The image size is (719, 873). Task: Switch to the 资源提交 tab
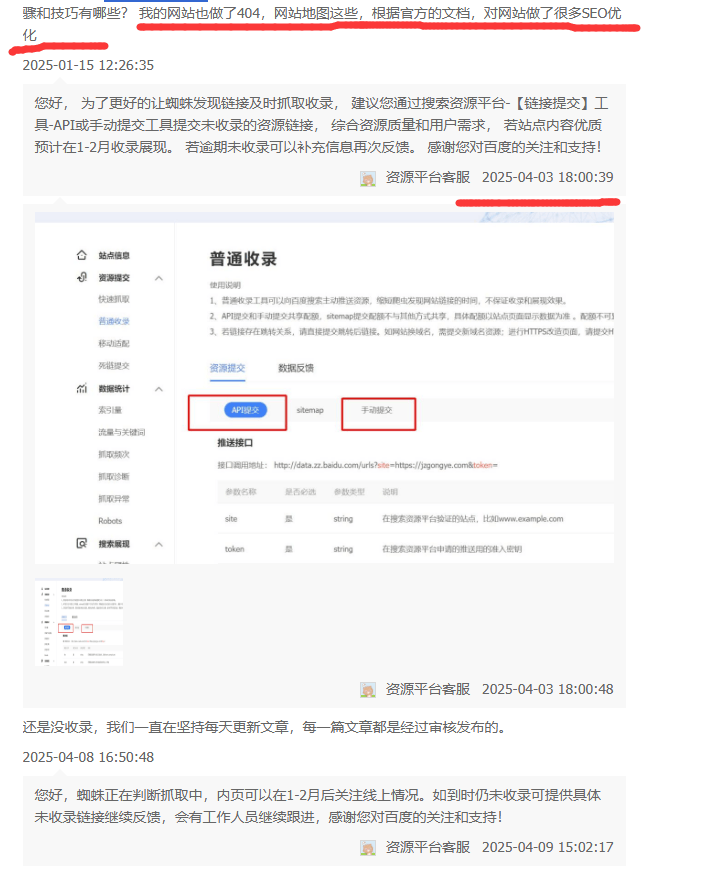227,368
